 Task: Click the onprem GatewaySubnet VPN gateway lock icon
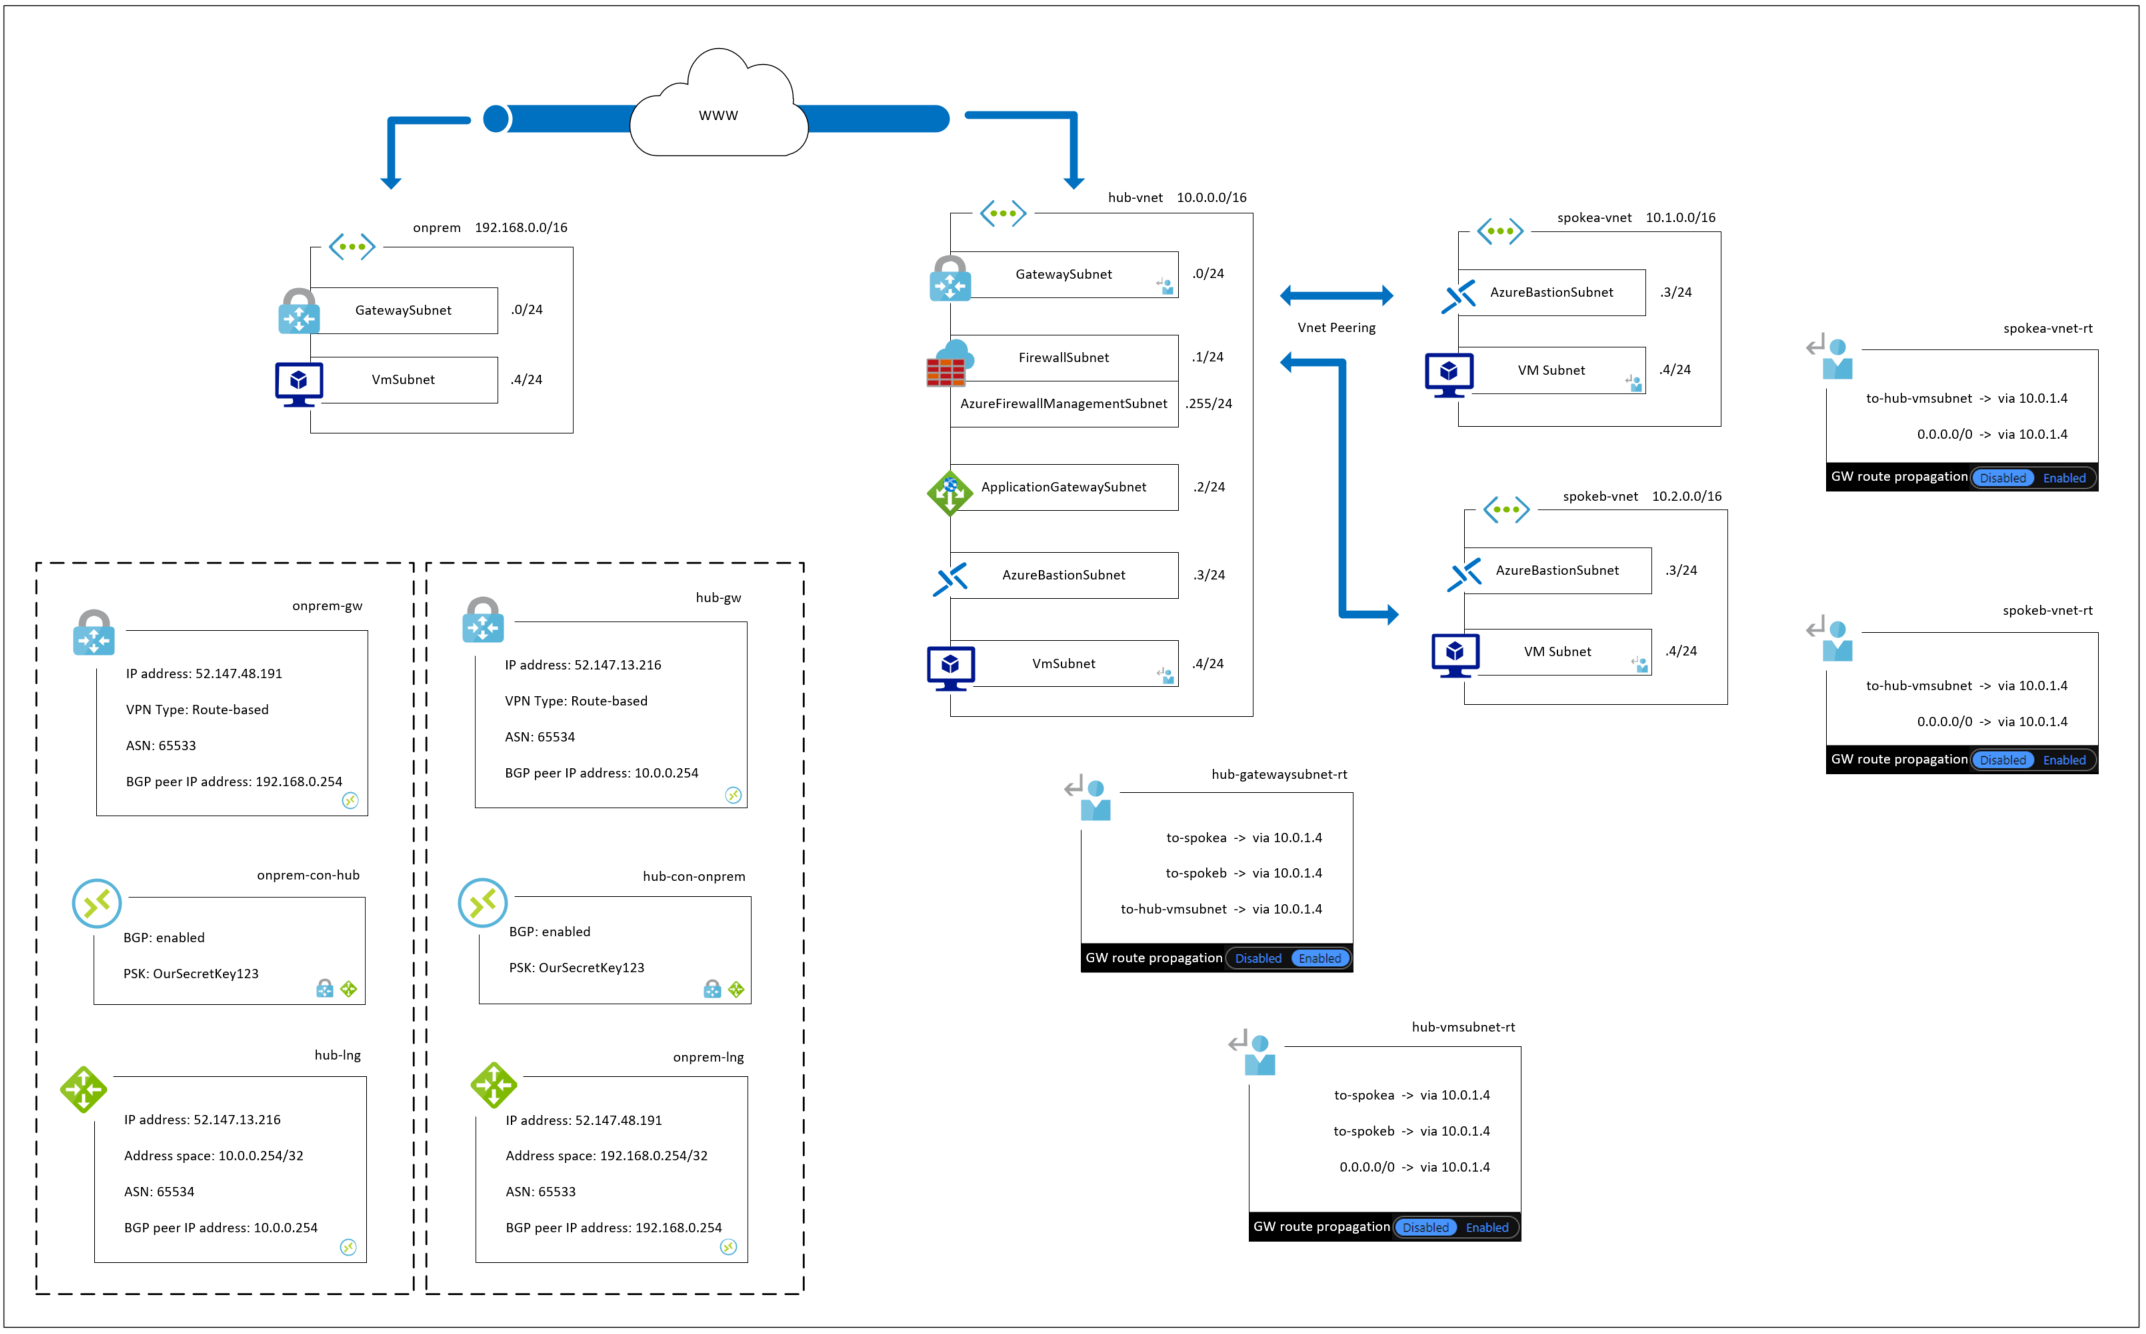pos(298,311)
